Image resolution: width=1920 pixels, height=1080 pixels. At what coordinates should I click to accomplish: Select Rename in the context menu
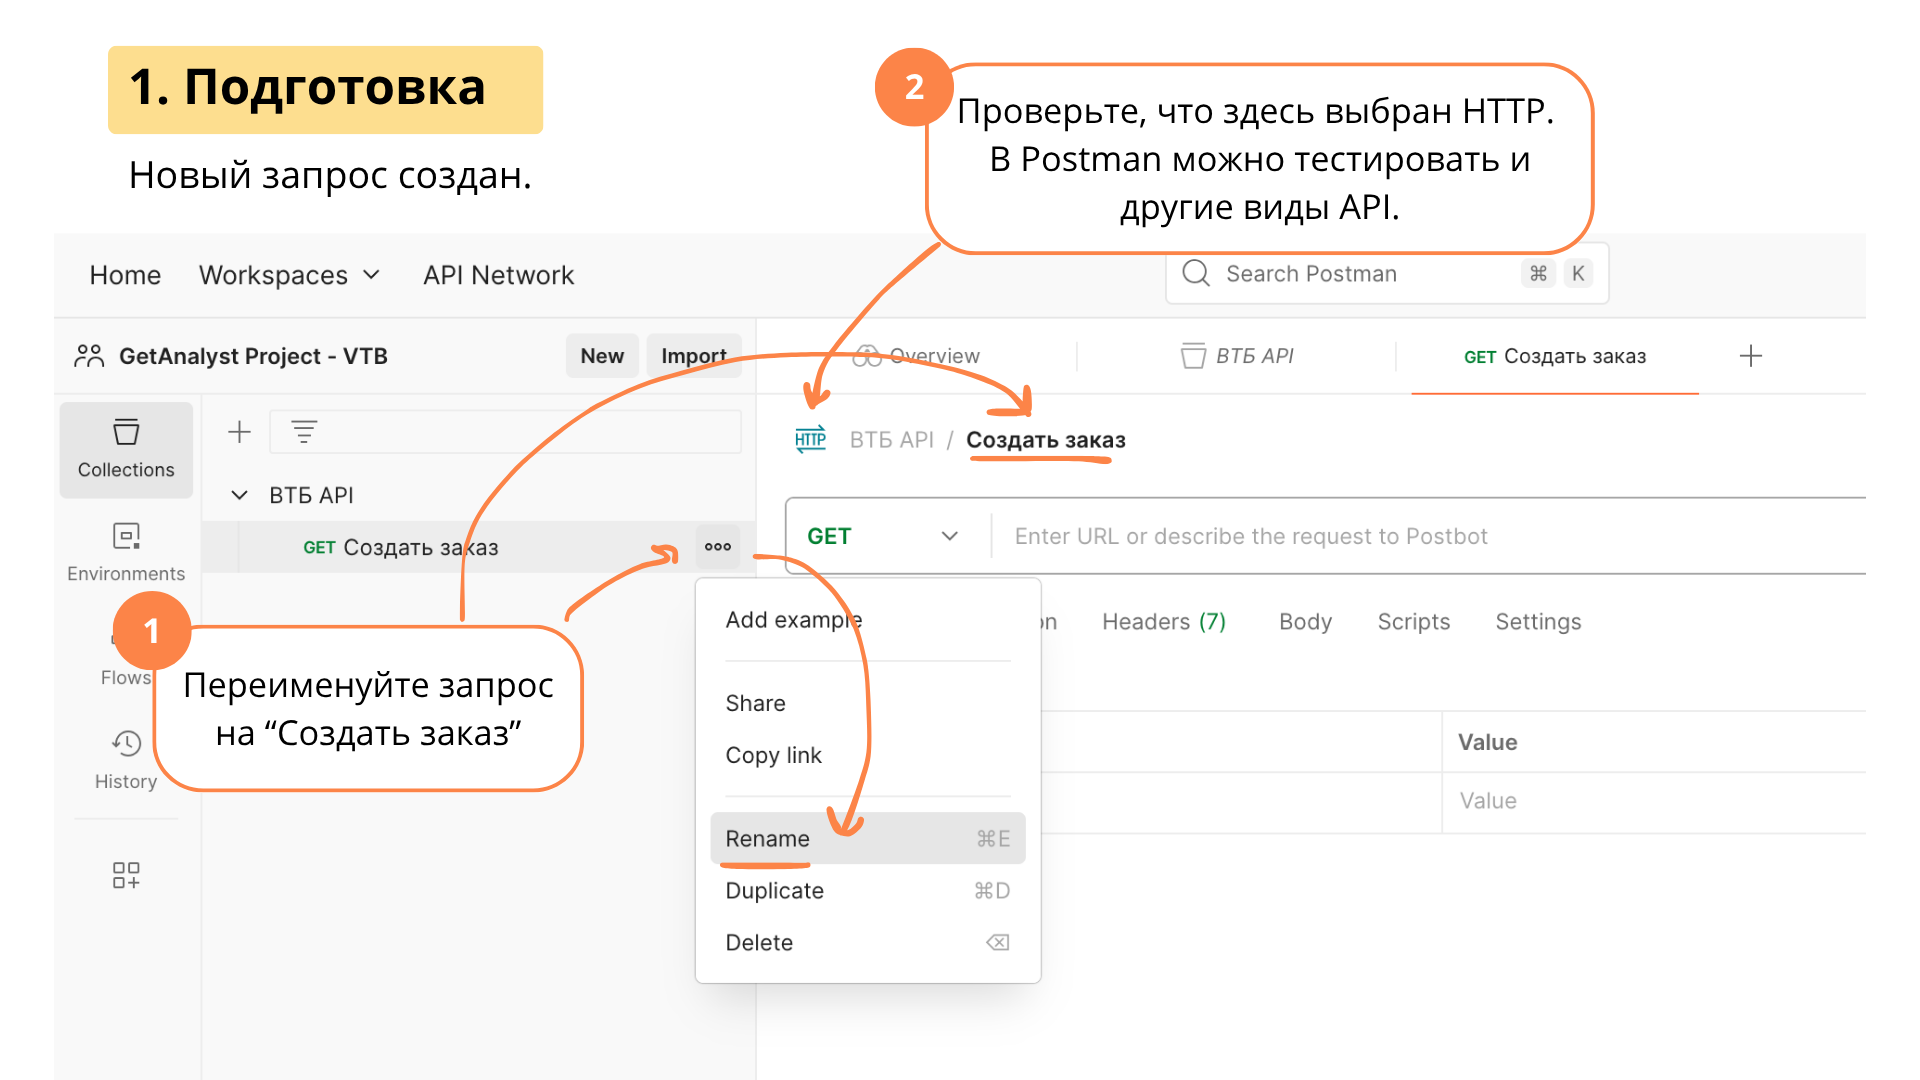click(867, 838)
